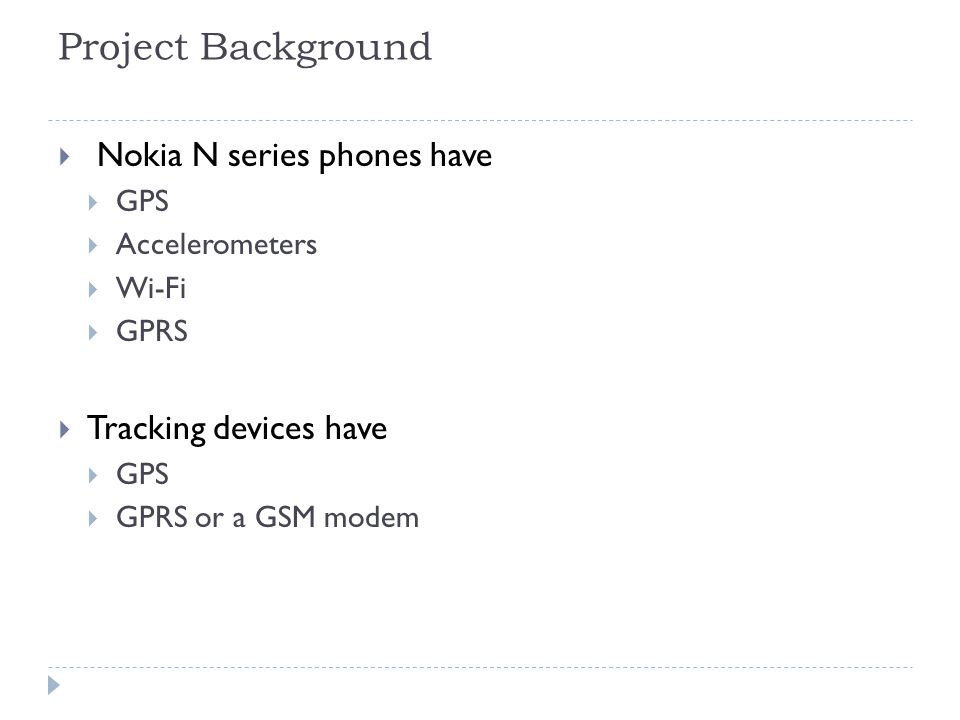Click the GPS text under Nokia N series phones
Viewport: 960px width, 720px height.
(142, 201)
